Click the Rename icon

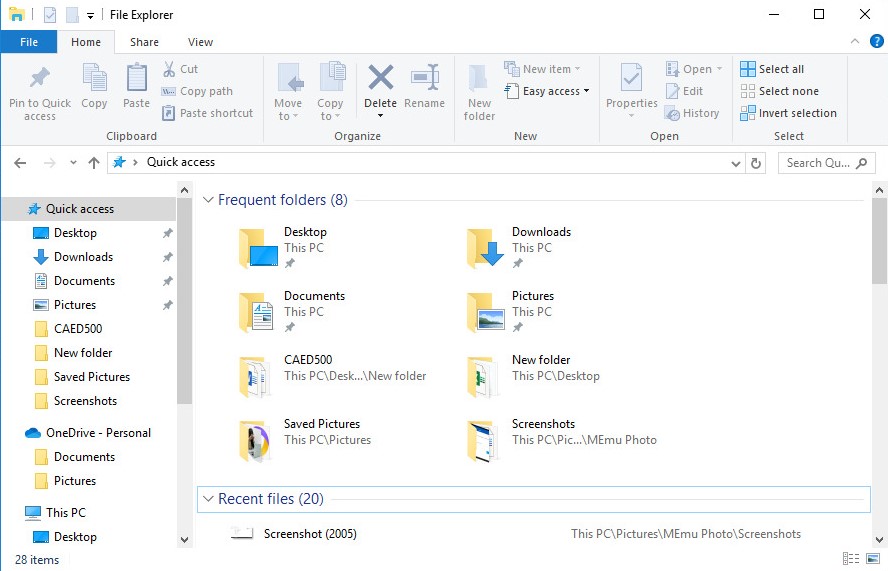[425, 78]
